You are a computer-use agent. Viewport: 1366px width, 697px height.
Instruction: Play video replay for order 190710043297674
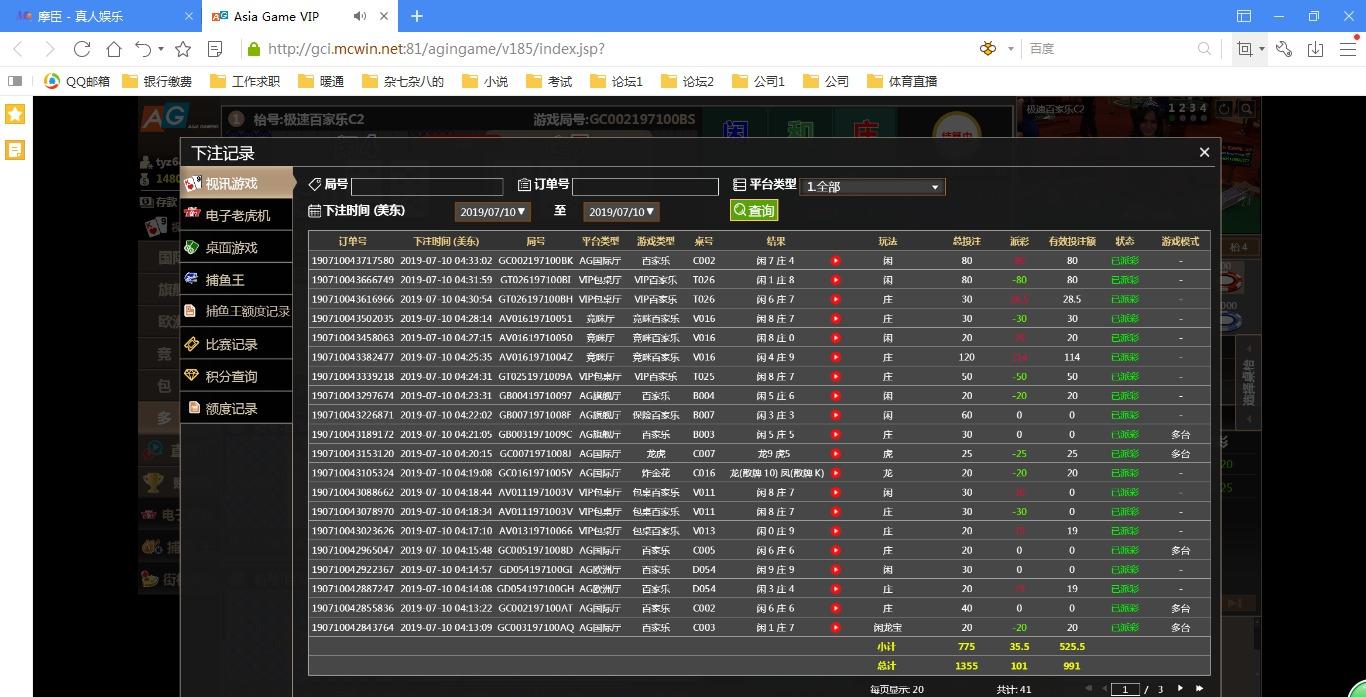[x=835, y=396]
